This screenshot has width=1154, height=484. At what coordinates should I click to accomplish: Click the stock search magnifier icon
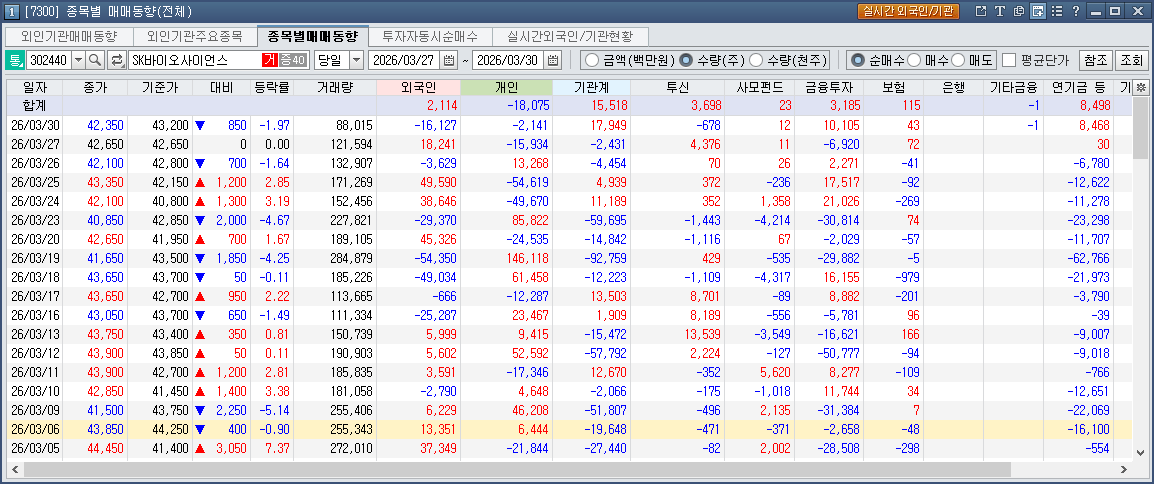pyautogui.click(x=95, y=60)
